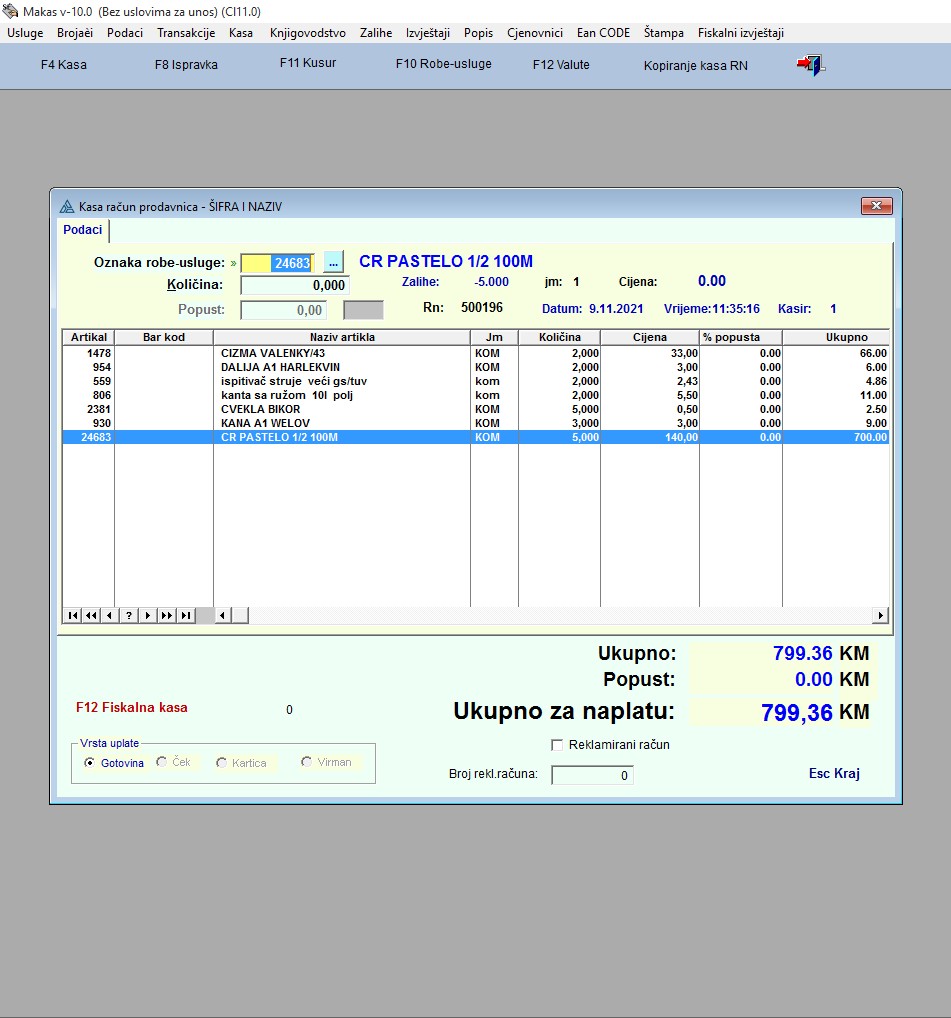Select Gotovina payment type
This screenshot has height=1018, width=951.
90,763
